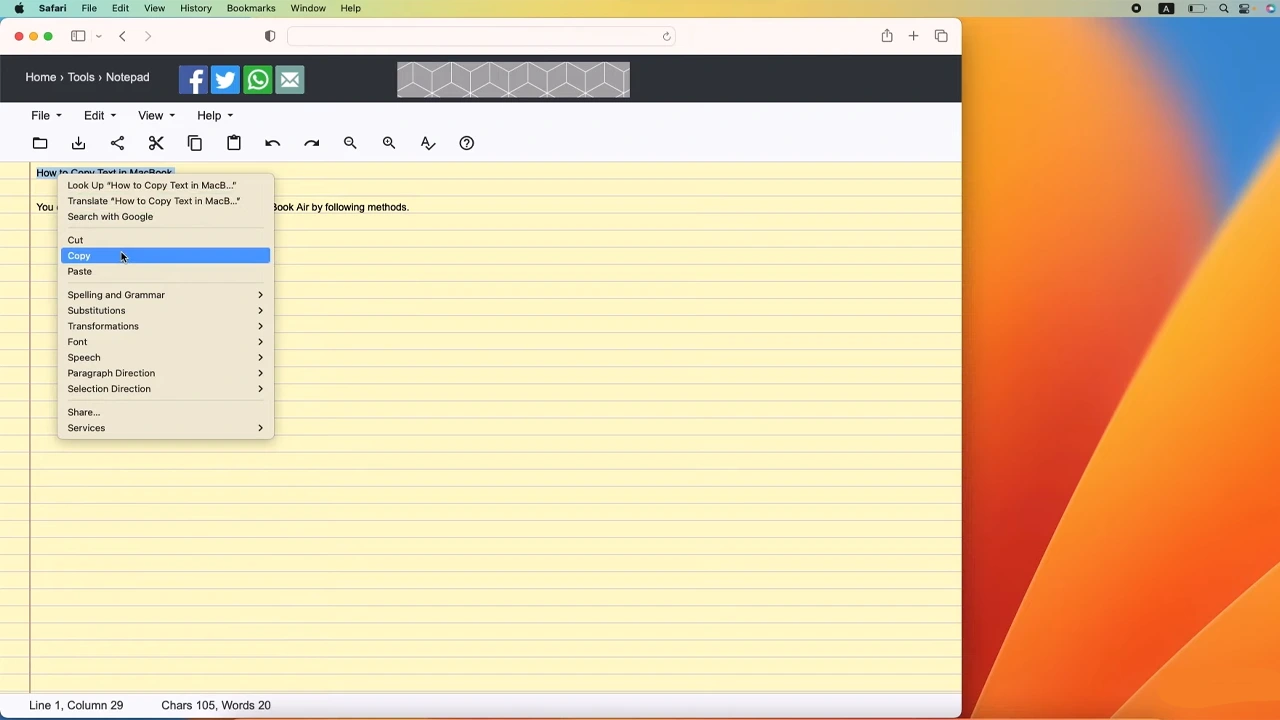1280x720 pixels.
Task: Go to Home breadcrumb link
Action: [41, 77]
